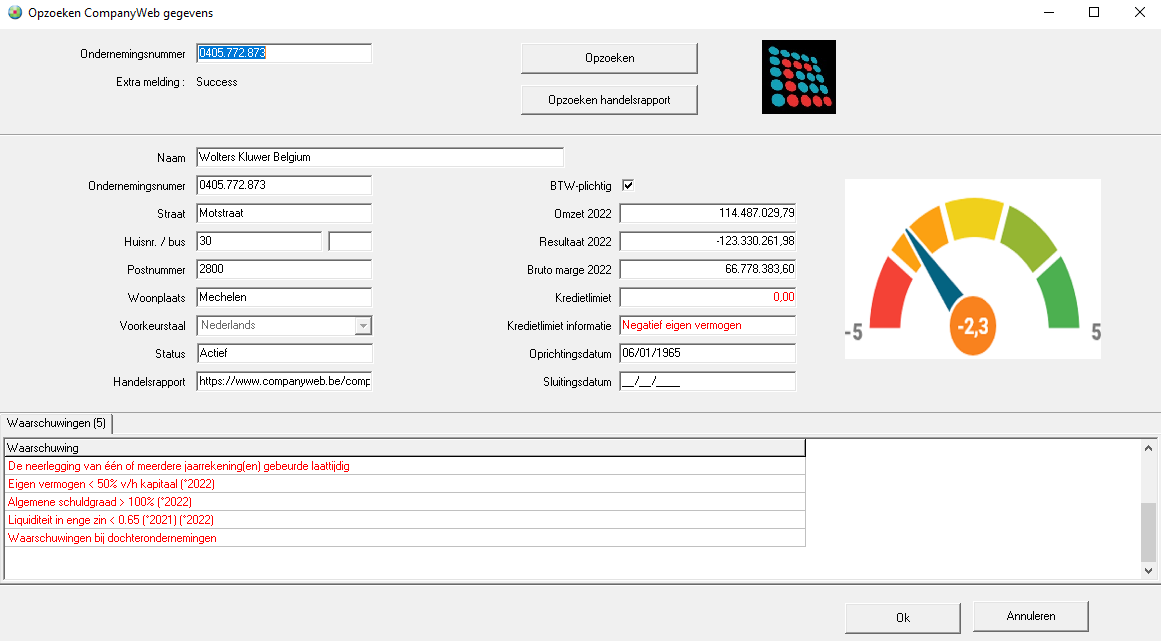Click the Waarschuwing column header
Screen dimensions: 1161x641
coord(404,448)
